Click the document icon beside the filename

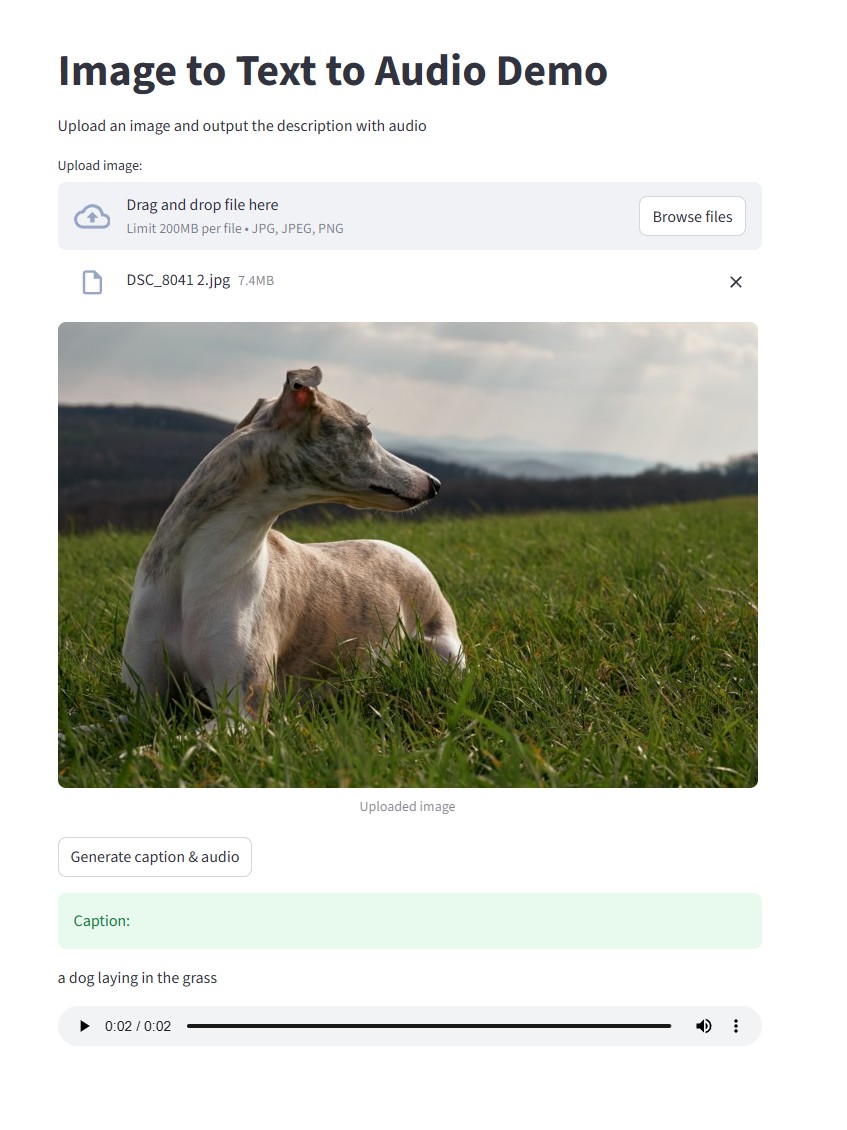pos(92,282)
